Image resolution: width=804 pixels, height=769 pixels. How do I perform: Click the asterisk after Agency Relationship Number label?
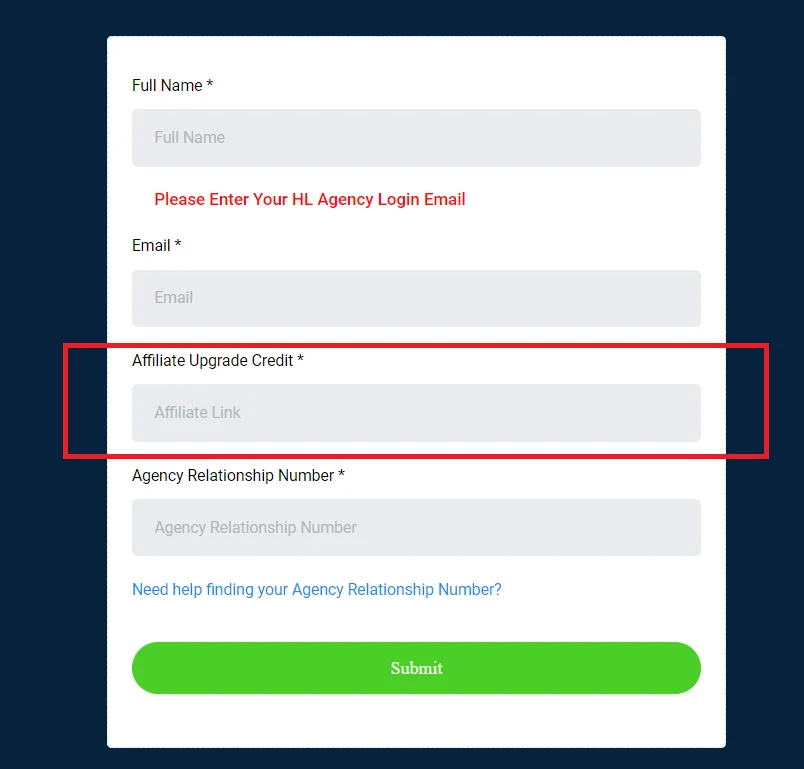click(x=341, y=473)
